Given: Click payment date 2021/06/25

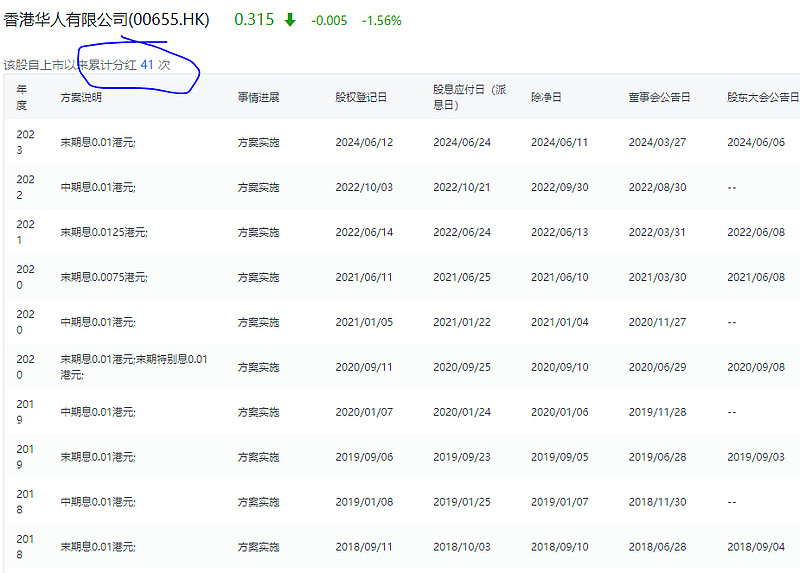Looking at the screenshot, I should (x=462, y=277).
